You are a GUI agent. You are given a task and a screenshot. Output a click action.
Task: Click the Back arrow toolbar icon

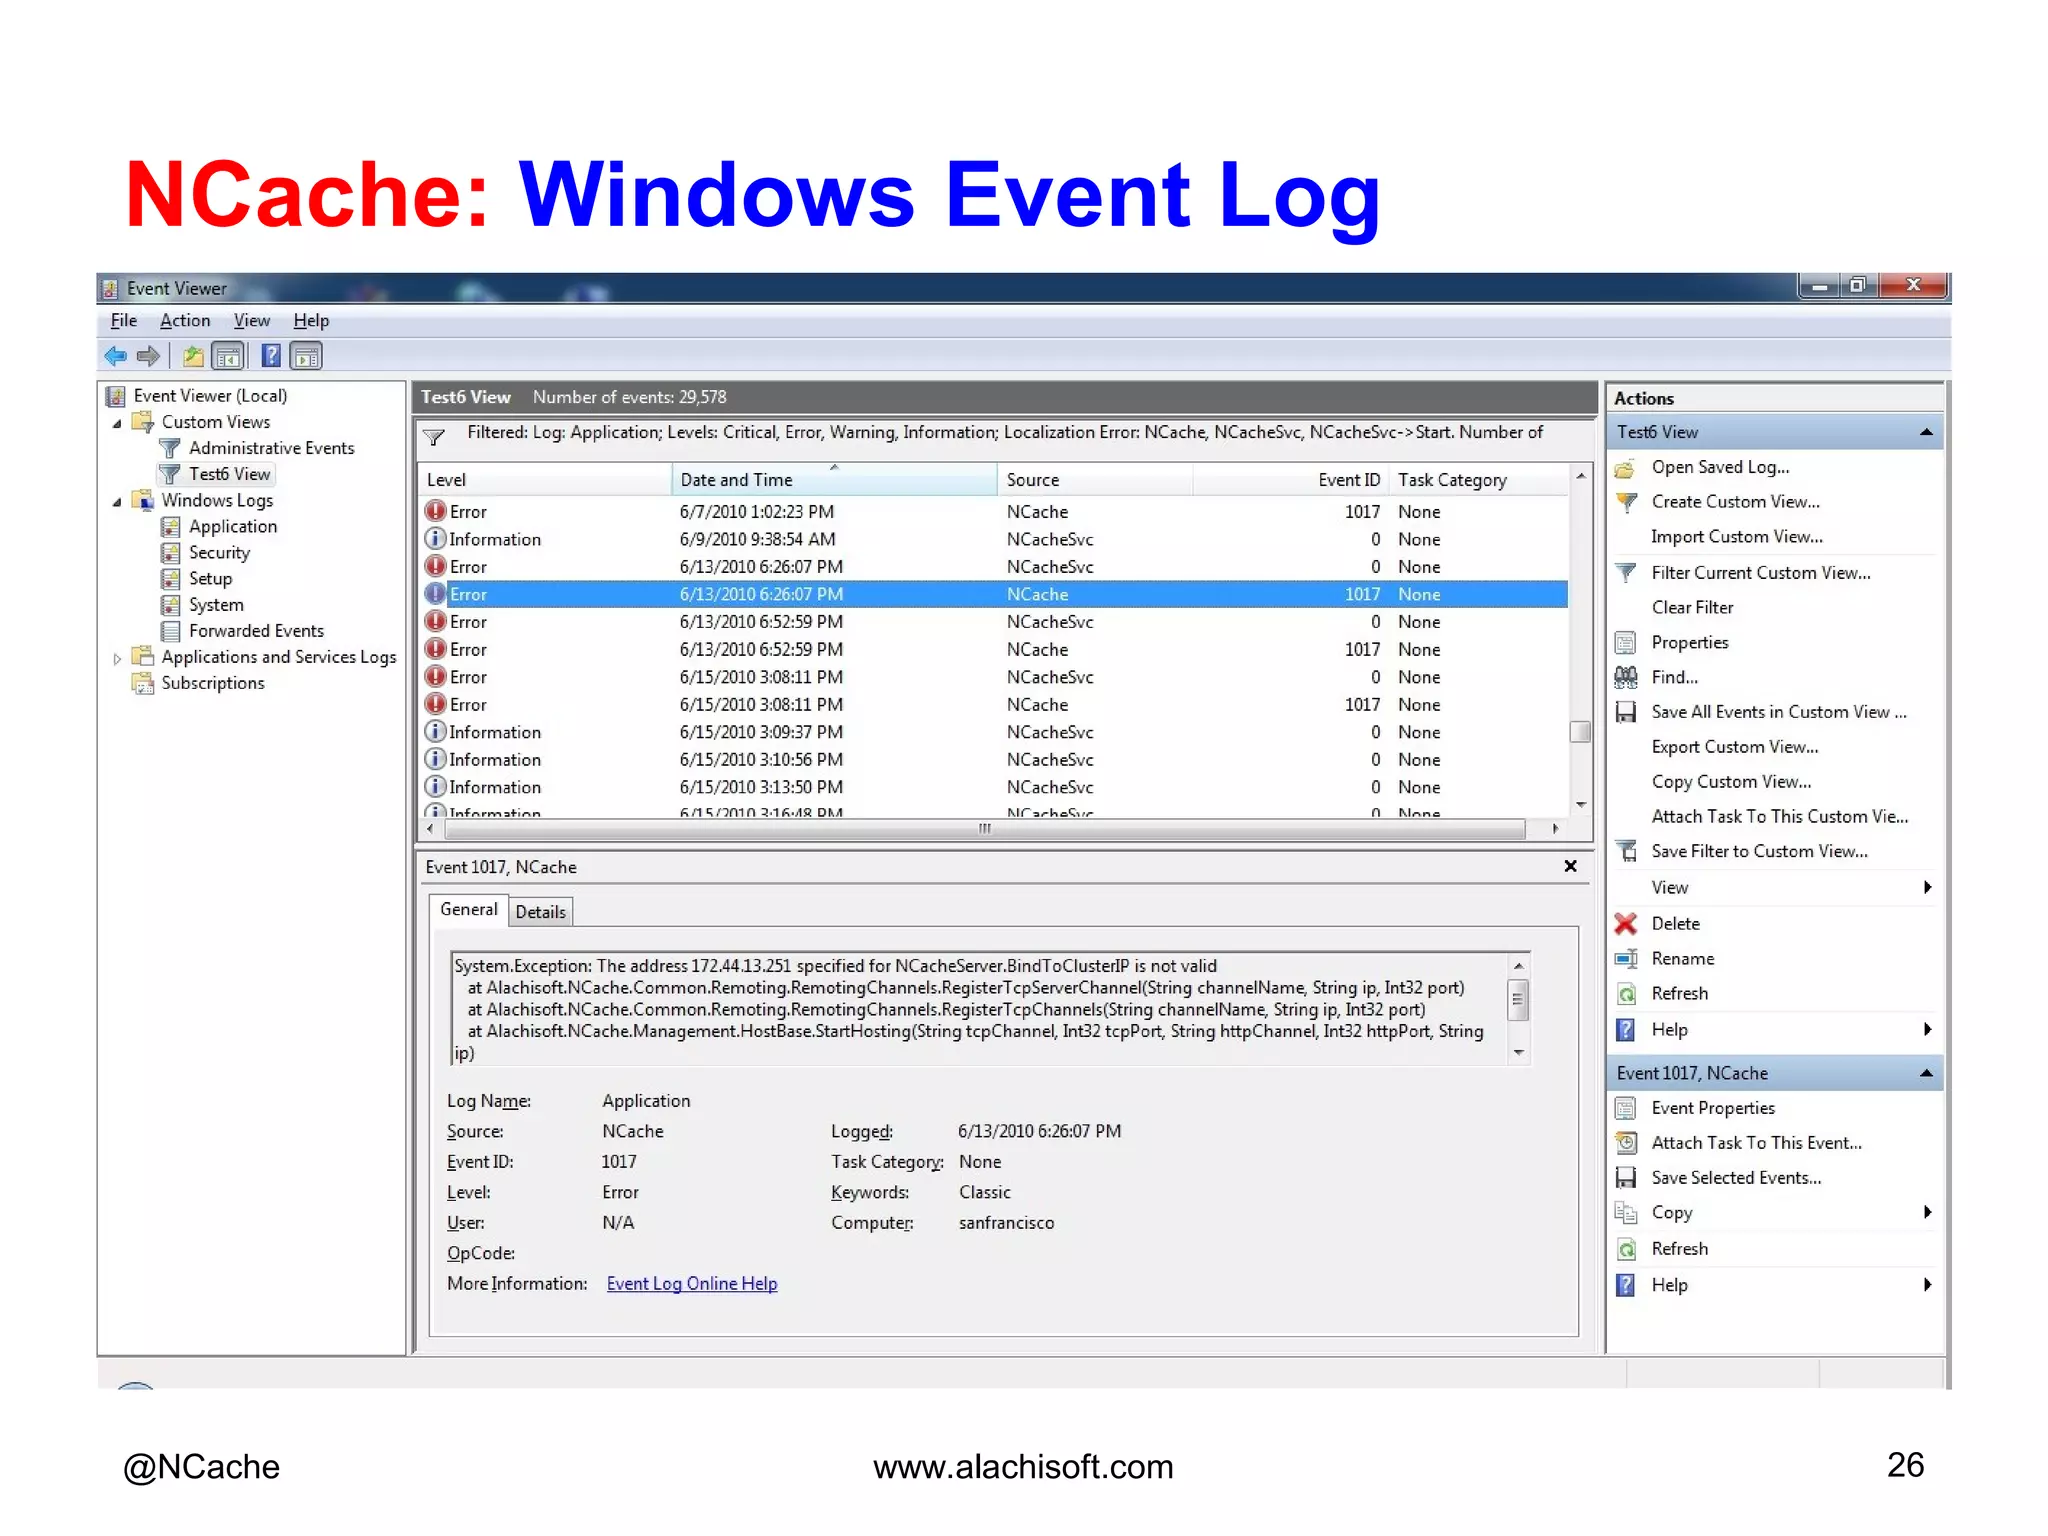pos(116,356)
